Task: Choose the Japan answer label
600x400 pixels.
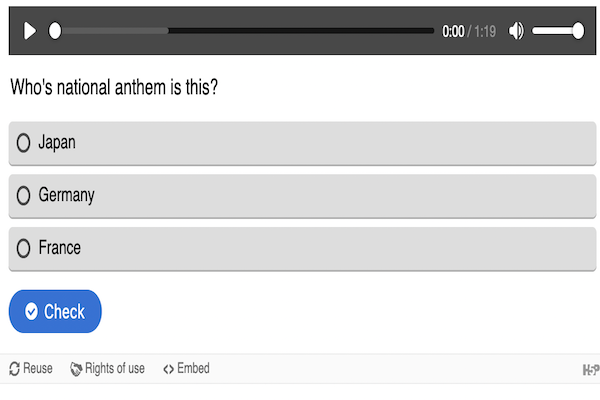Action: click(57, 143)
